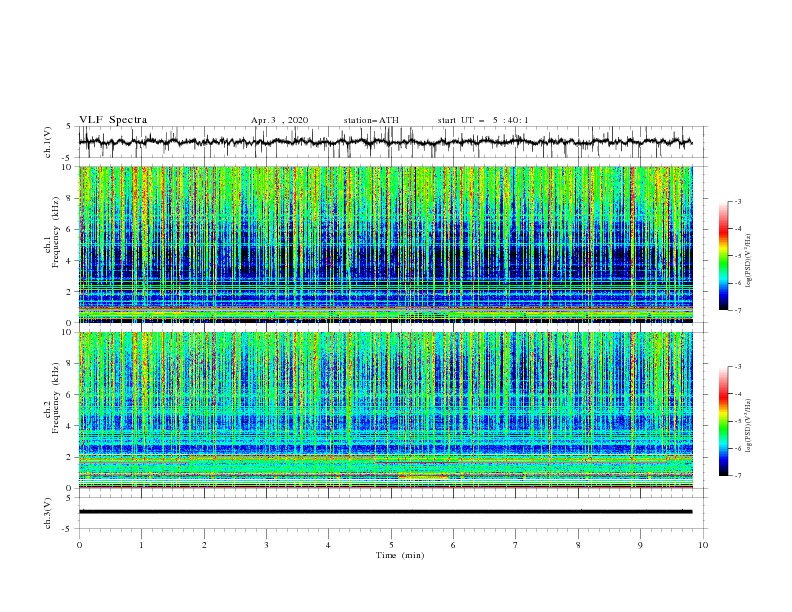This screenshot has width=792, height=612.
Task: Click the ch.1 frequency axis "10" tick label
Action: tap(67, 167)
